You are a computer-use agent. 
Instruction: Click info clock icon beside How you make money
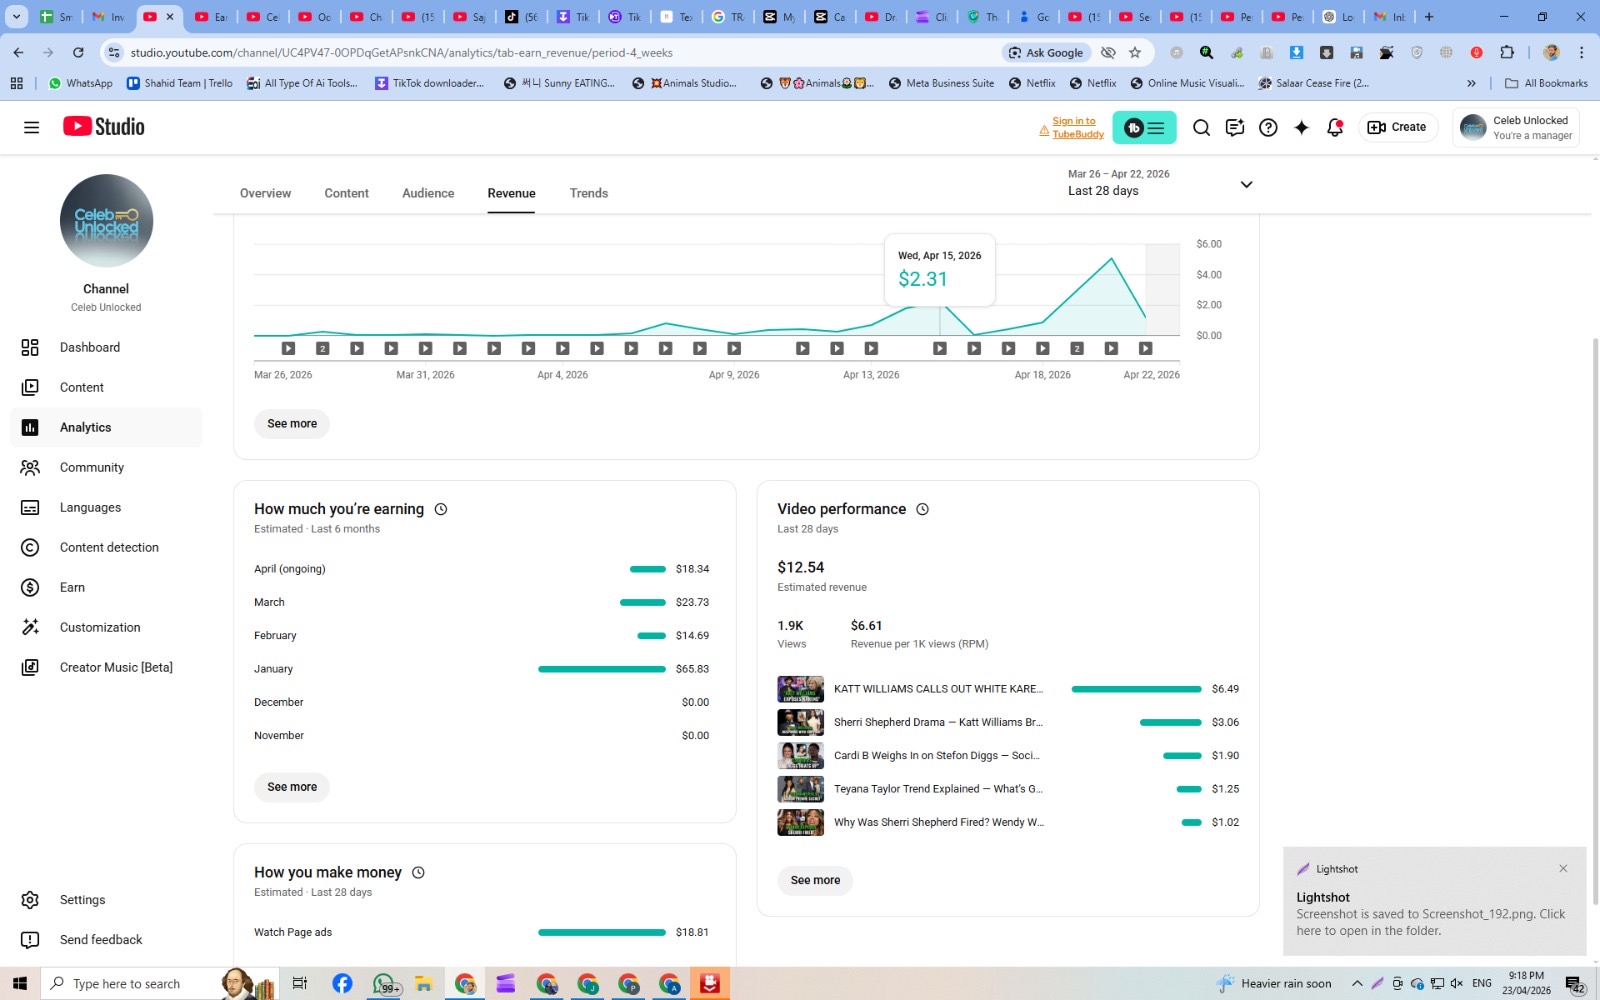click(x=418, y=872)
